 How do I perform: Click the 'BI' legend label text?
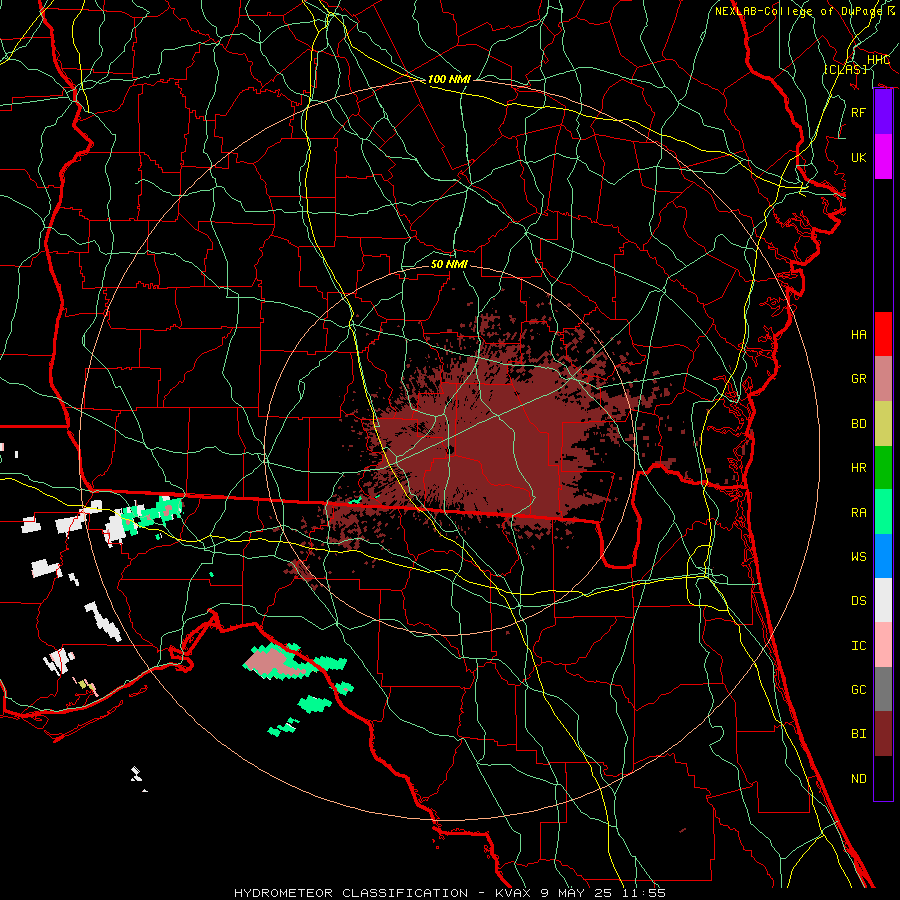click(859, 734)
